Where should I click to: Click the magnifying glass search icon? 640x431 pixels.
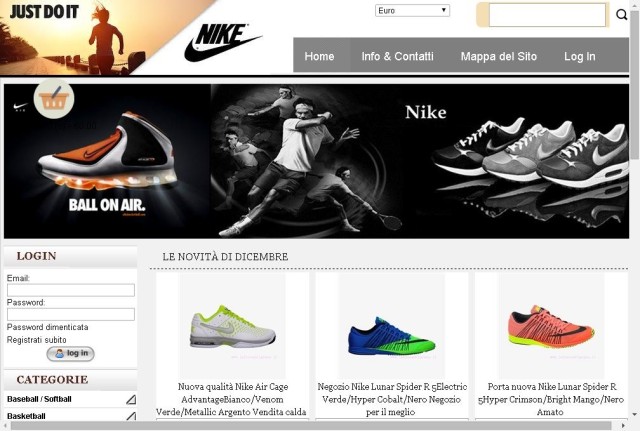[621, 15]
